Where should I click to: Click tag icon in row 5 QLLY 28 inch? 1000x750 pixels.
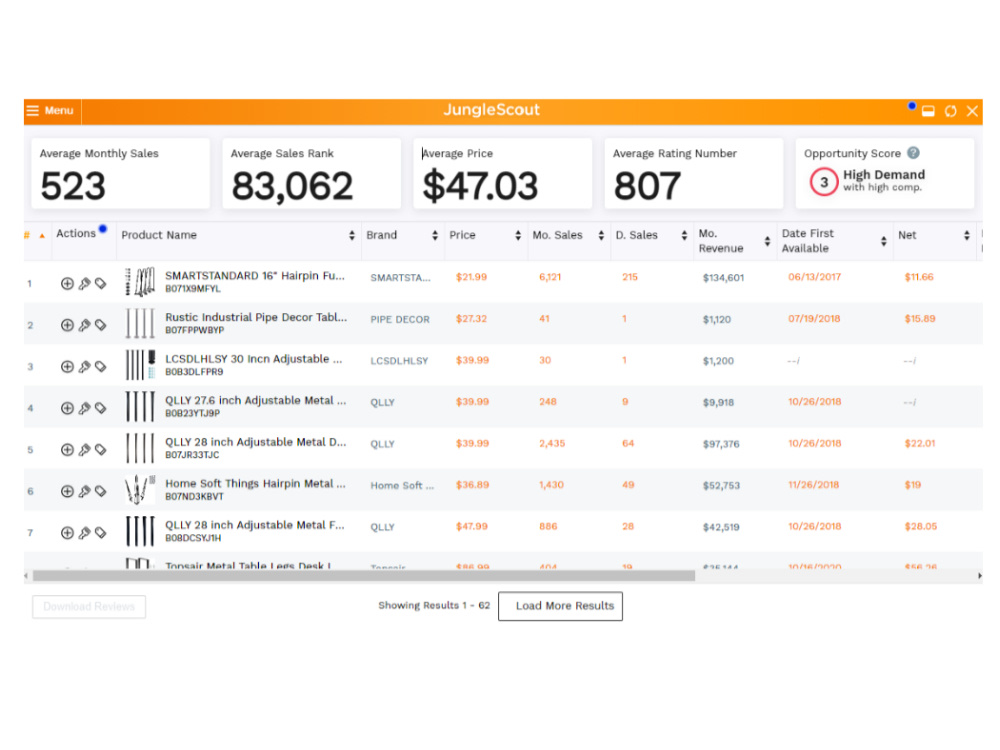click(101, 450)
